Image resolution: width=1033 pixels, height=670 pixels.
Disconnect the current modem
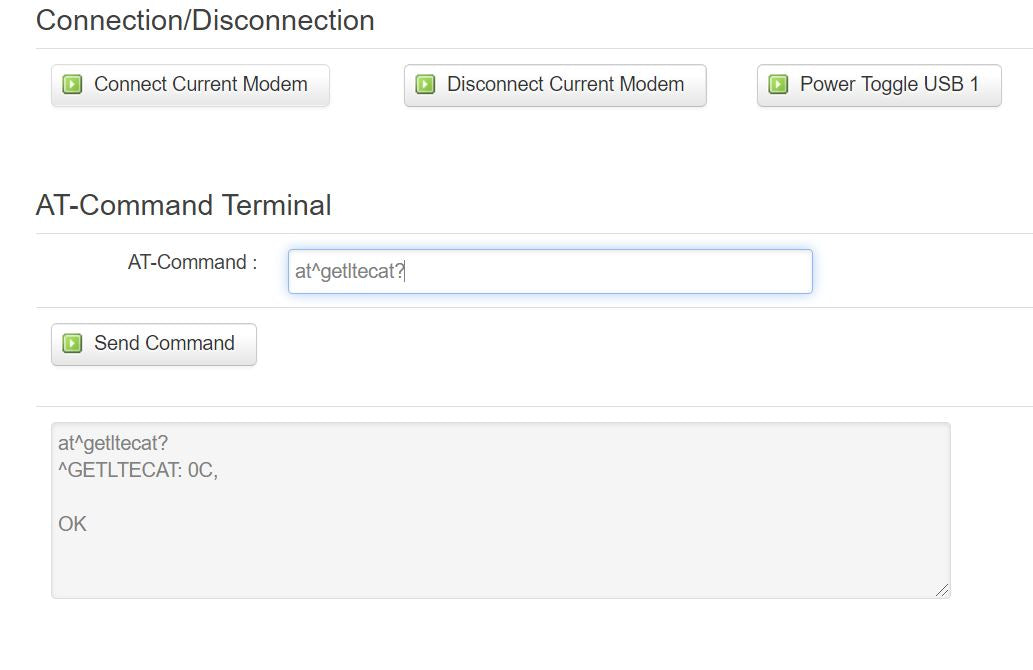pyautogui.click(x=555, y=85)
